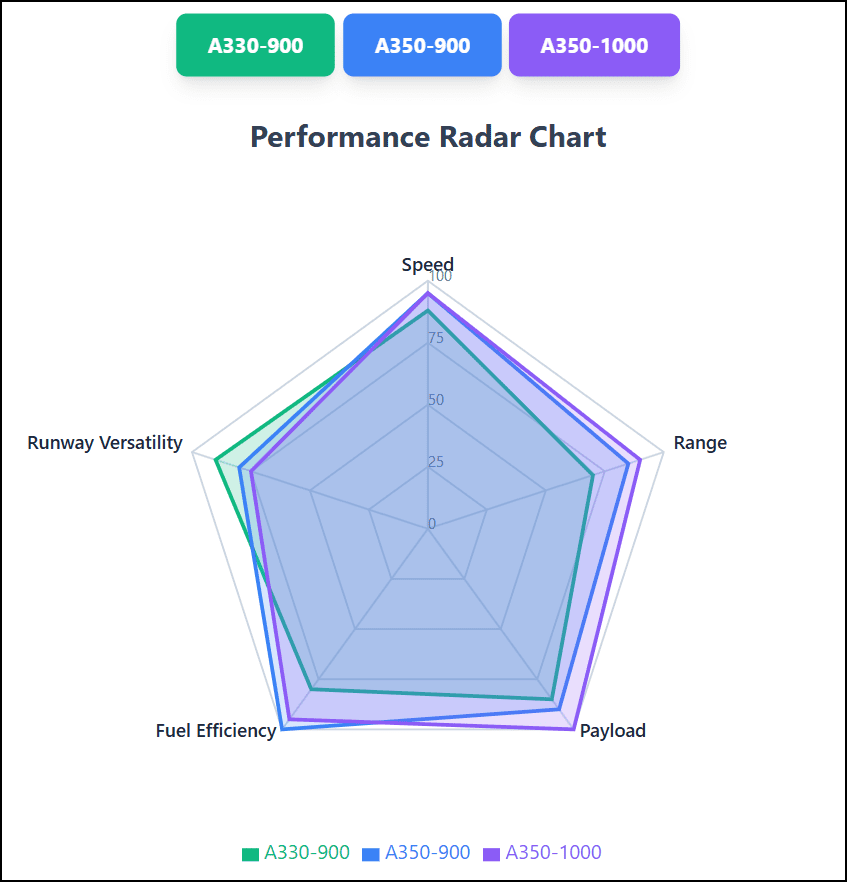This screenshot has width=847, height=882.
Task: Click the Fuel Efficiency axis label
Action: point(216,730)
